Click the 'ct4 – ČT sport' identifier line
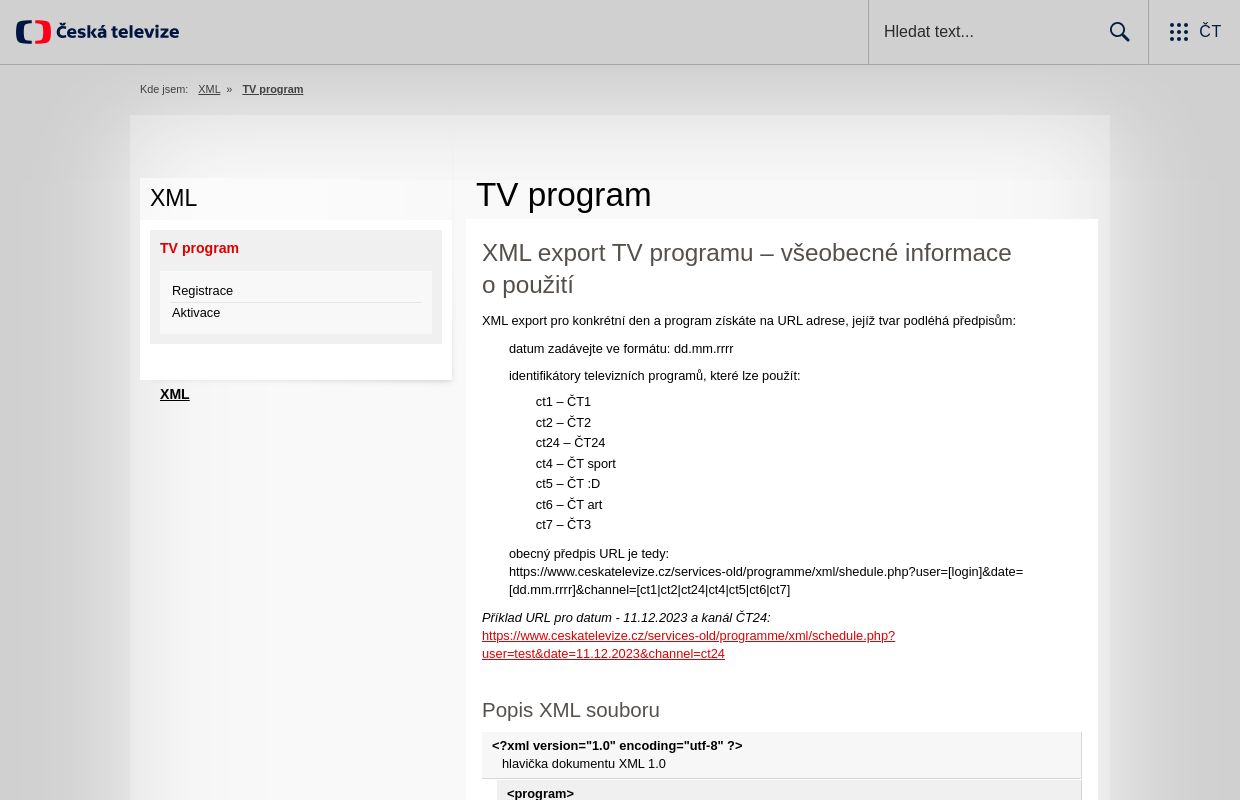The height and width of the screenshot is (800, 1240). 576,464
